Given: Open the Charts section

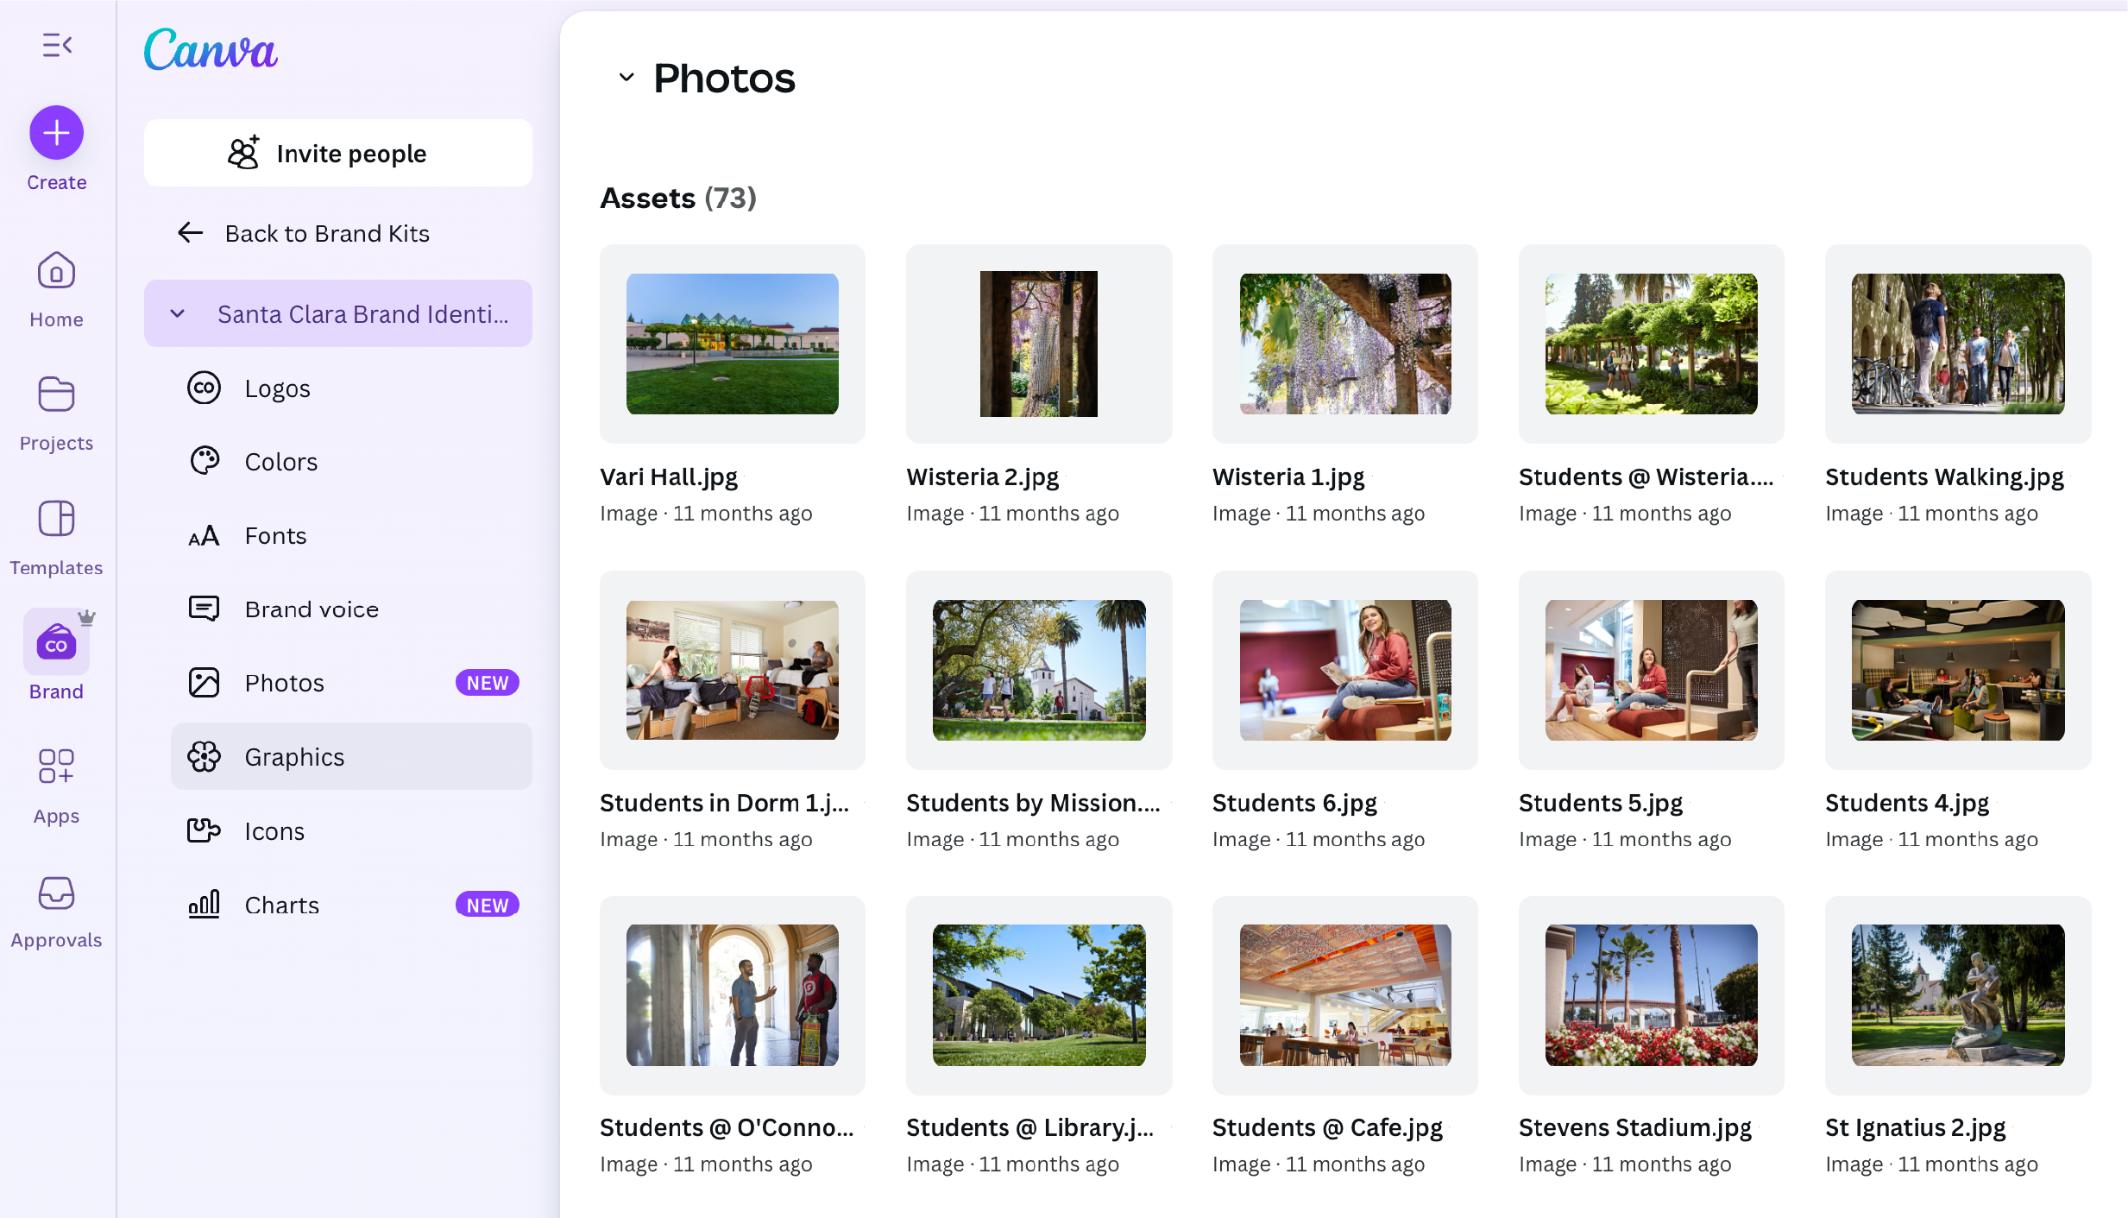Looking at the screenshot, I should tap(283, 905).
